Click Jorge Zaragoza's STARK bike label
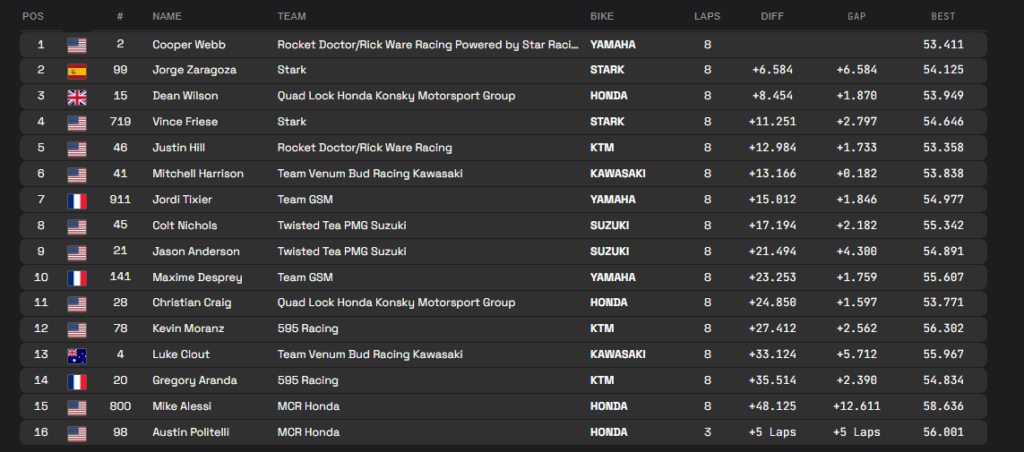Viewport: 1024px width, 452px height. (607, 70)
